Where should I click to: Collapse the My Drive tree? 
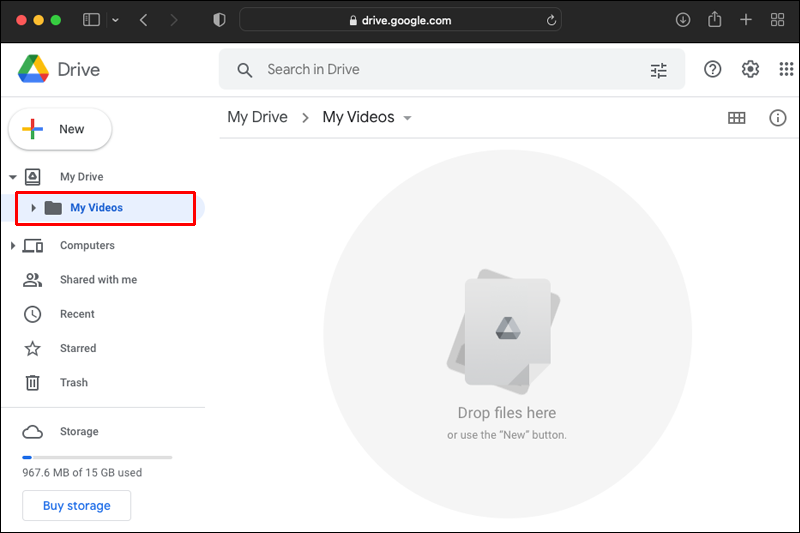tap(13, 177)
